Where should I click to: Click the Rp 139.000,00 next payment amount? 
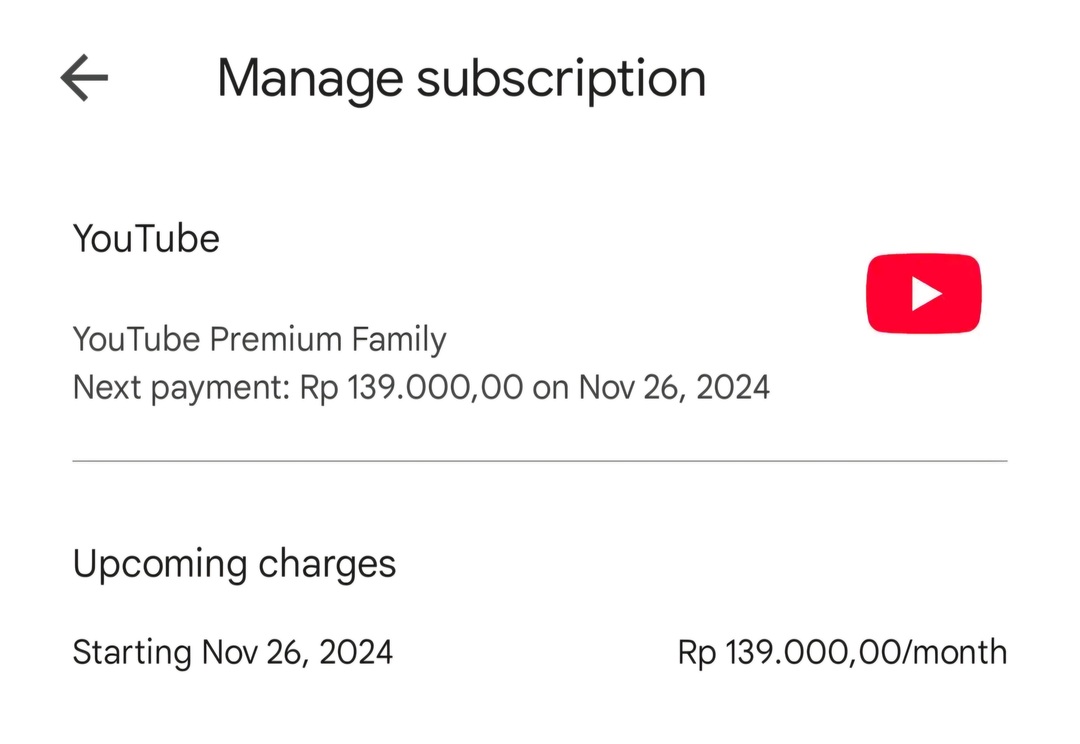click(x=411, y=388)
